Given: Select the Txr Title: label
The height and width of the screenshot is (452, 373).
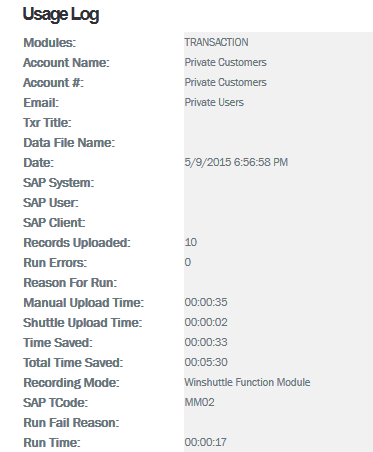Looking at the screenshot, I should click(47, 123).
